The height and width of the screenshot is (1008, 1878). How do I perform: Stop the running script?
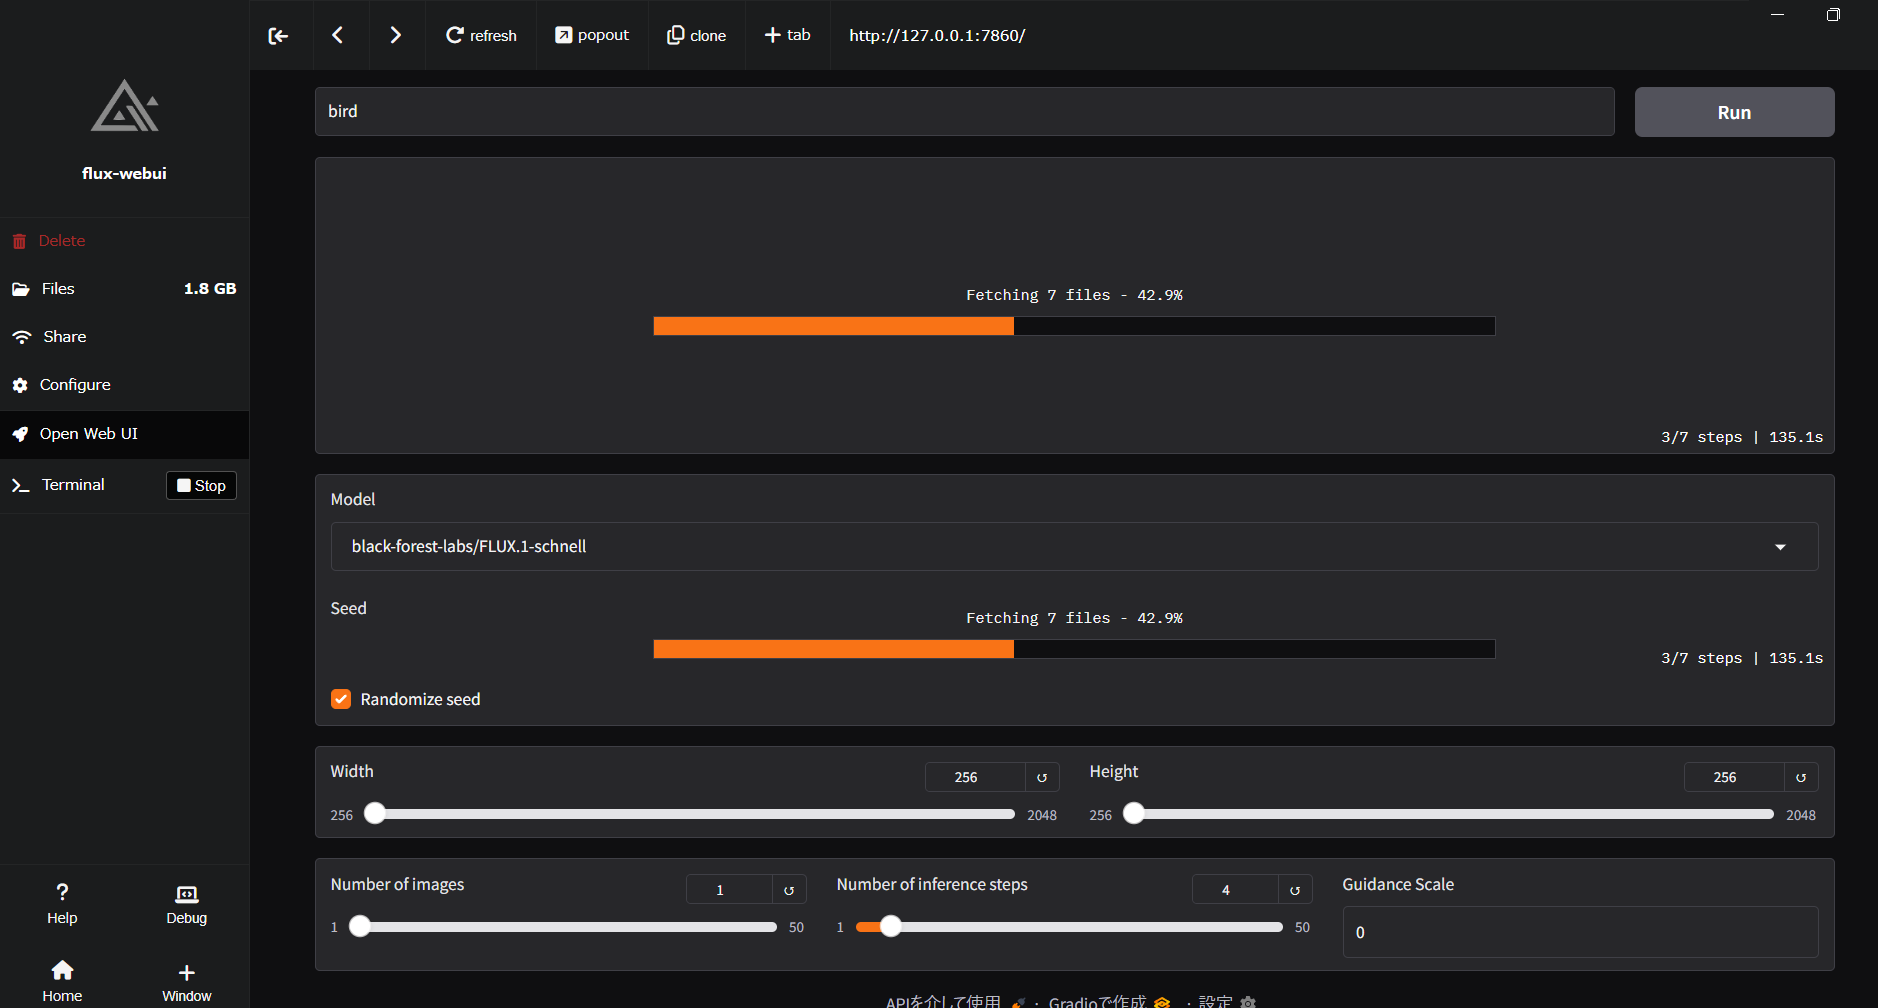tap(201, 485)
